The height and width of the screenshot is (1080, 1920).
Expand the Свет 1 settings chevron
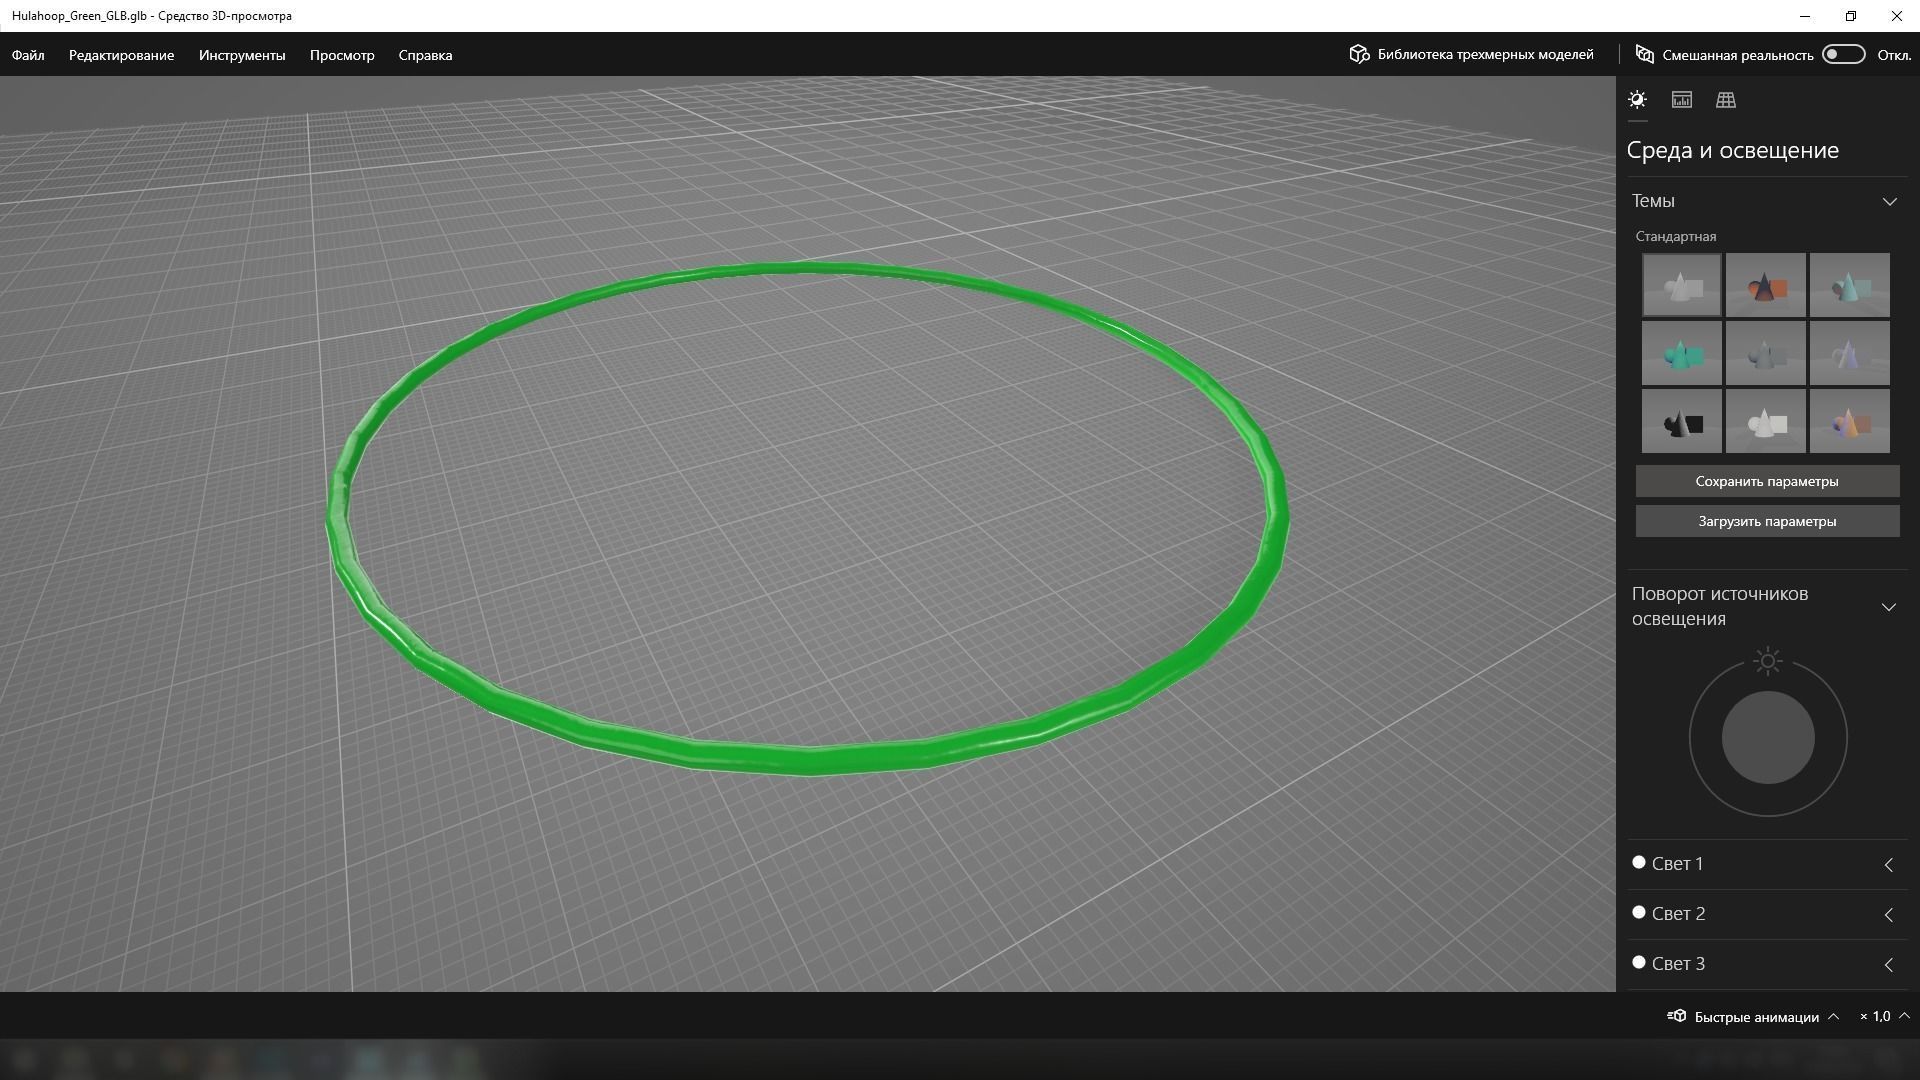tap(1888, 865)
